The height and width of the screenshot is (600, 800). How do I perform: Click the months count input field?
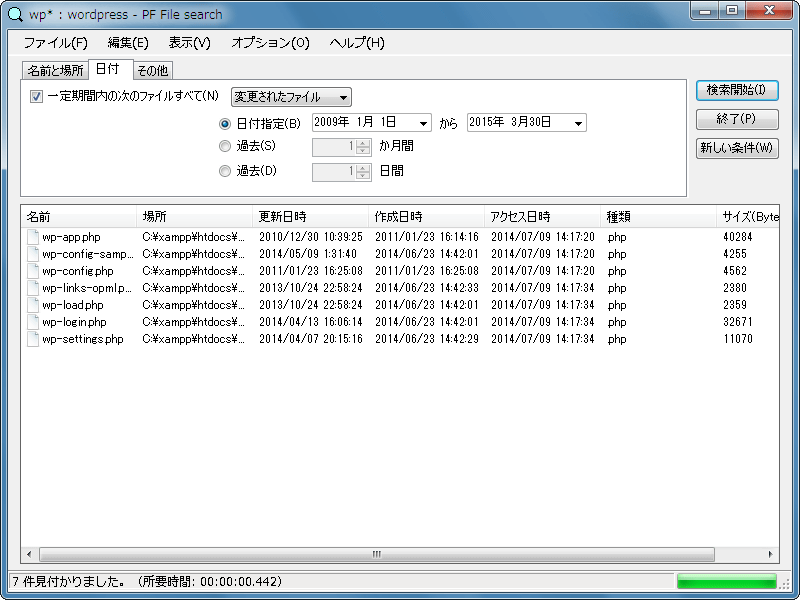[x=334, y=147]
